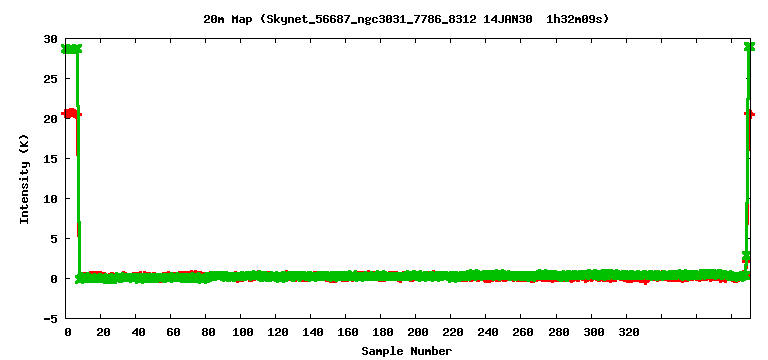
Task: Click the x-axis tick label 60
Action: point(173,332)
